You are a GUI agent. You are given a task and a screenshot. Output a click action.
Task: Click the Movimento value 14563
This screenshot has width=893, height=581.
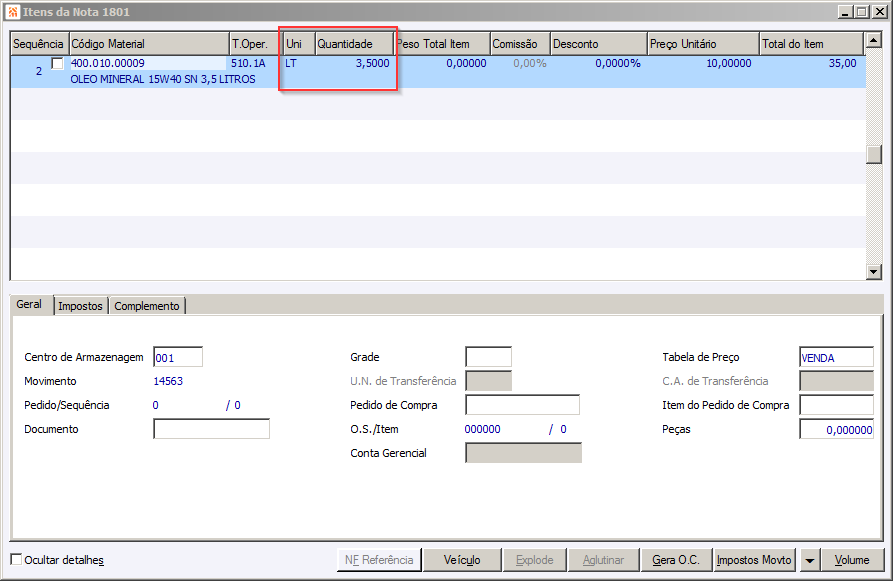coord(168,381)
